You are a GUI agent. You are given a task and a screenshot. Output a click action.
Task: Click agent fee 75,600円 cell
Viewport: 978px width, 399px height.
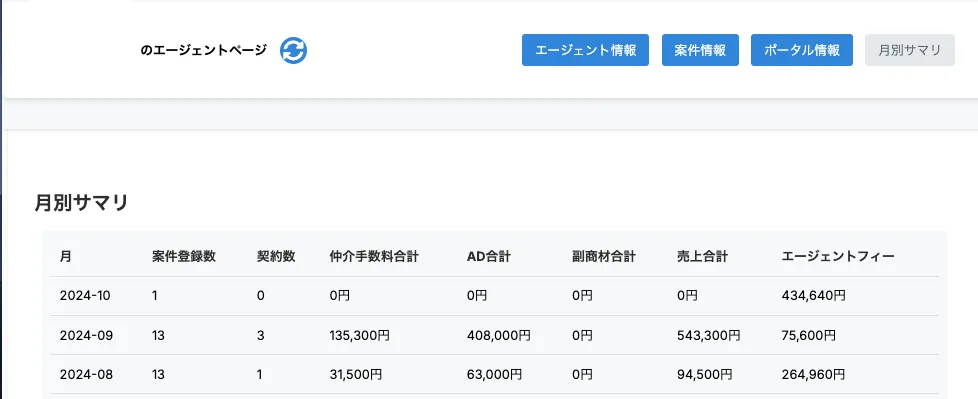[808, 335]
